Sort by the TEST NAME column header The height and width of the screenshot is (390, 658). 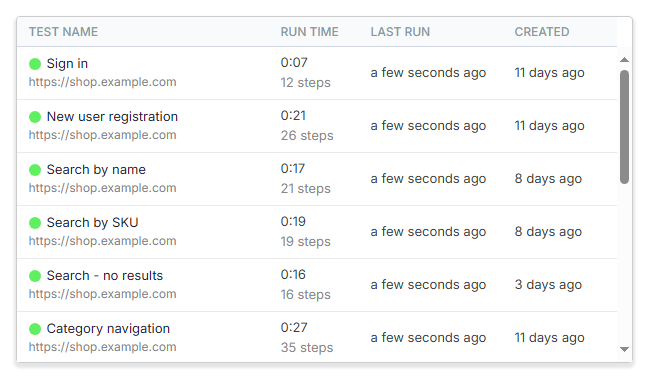coord(63,32)
